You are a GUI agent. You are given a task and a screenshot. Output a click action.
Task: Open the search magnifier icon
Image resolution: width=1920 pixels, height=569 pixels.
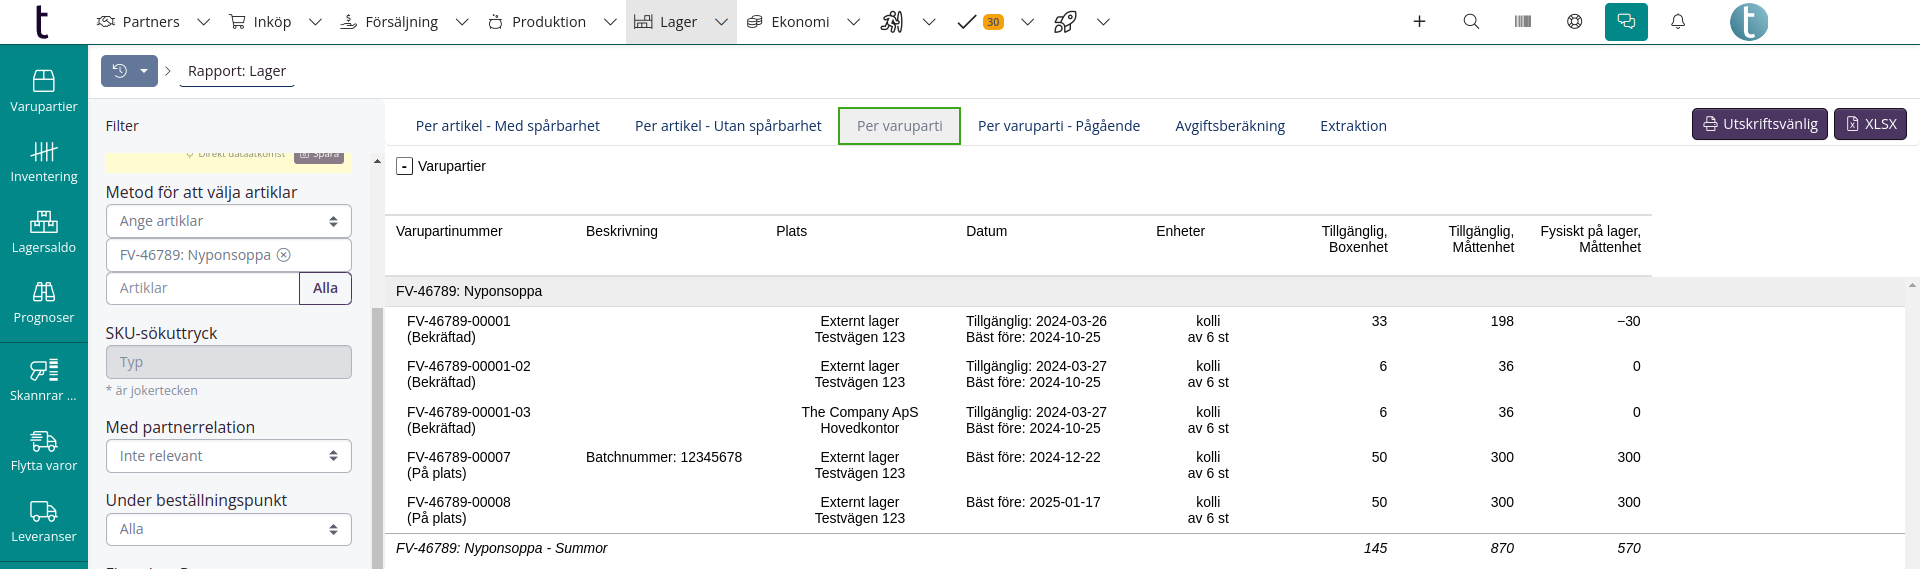(1471, 22)
